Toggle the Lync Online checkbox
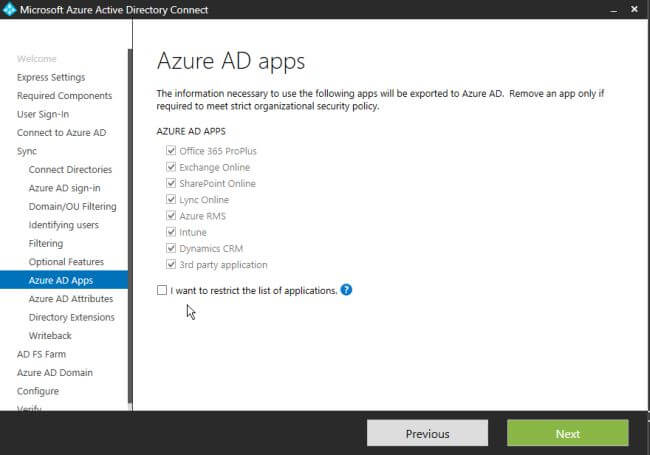Viewport: 650px width, 455px height. coord(171,199)
